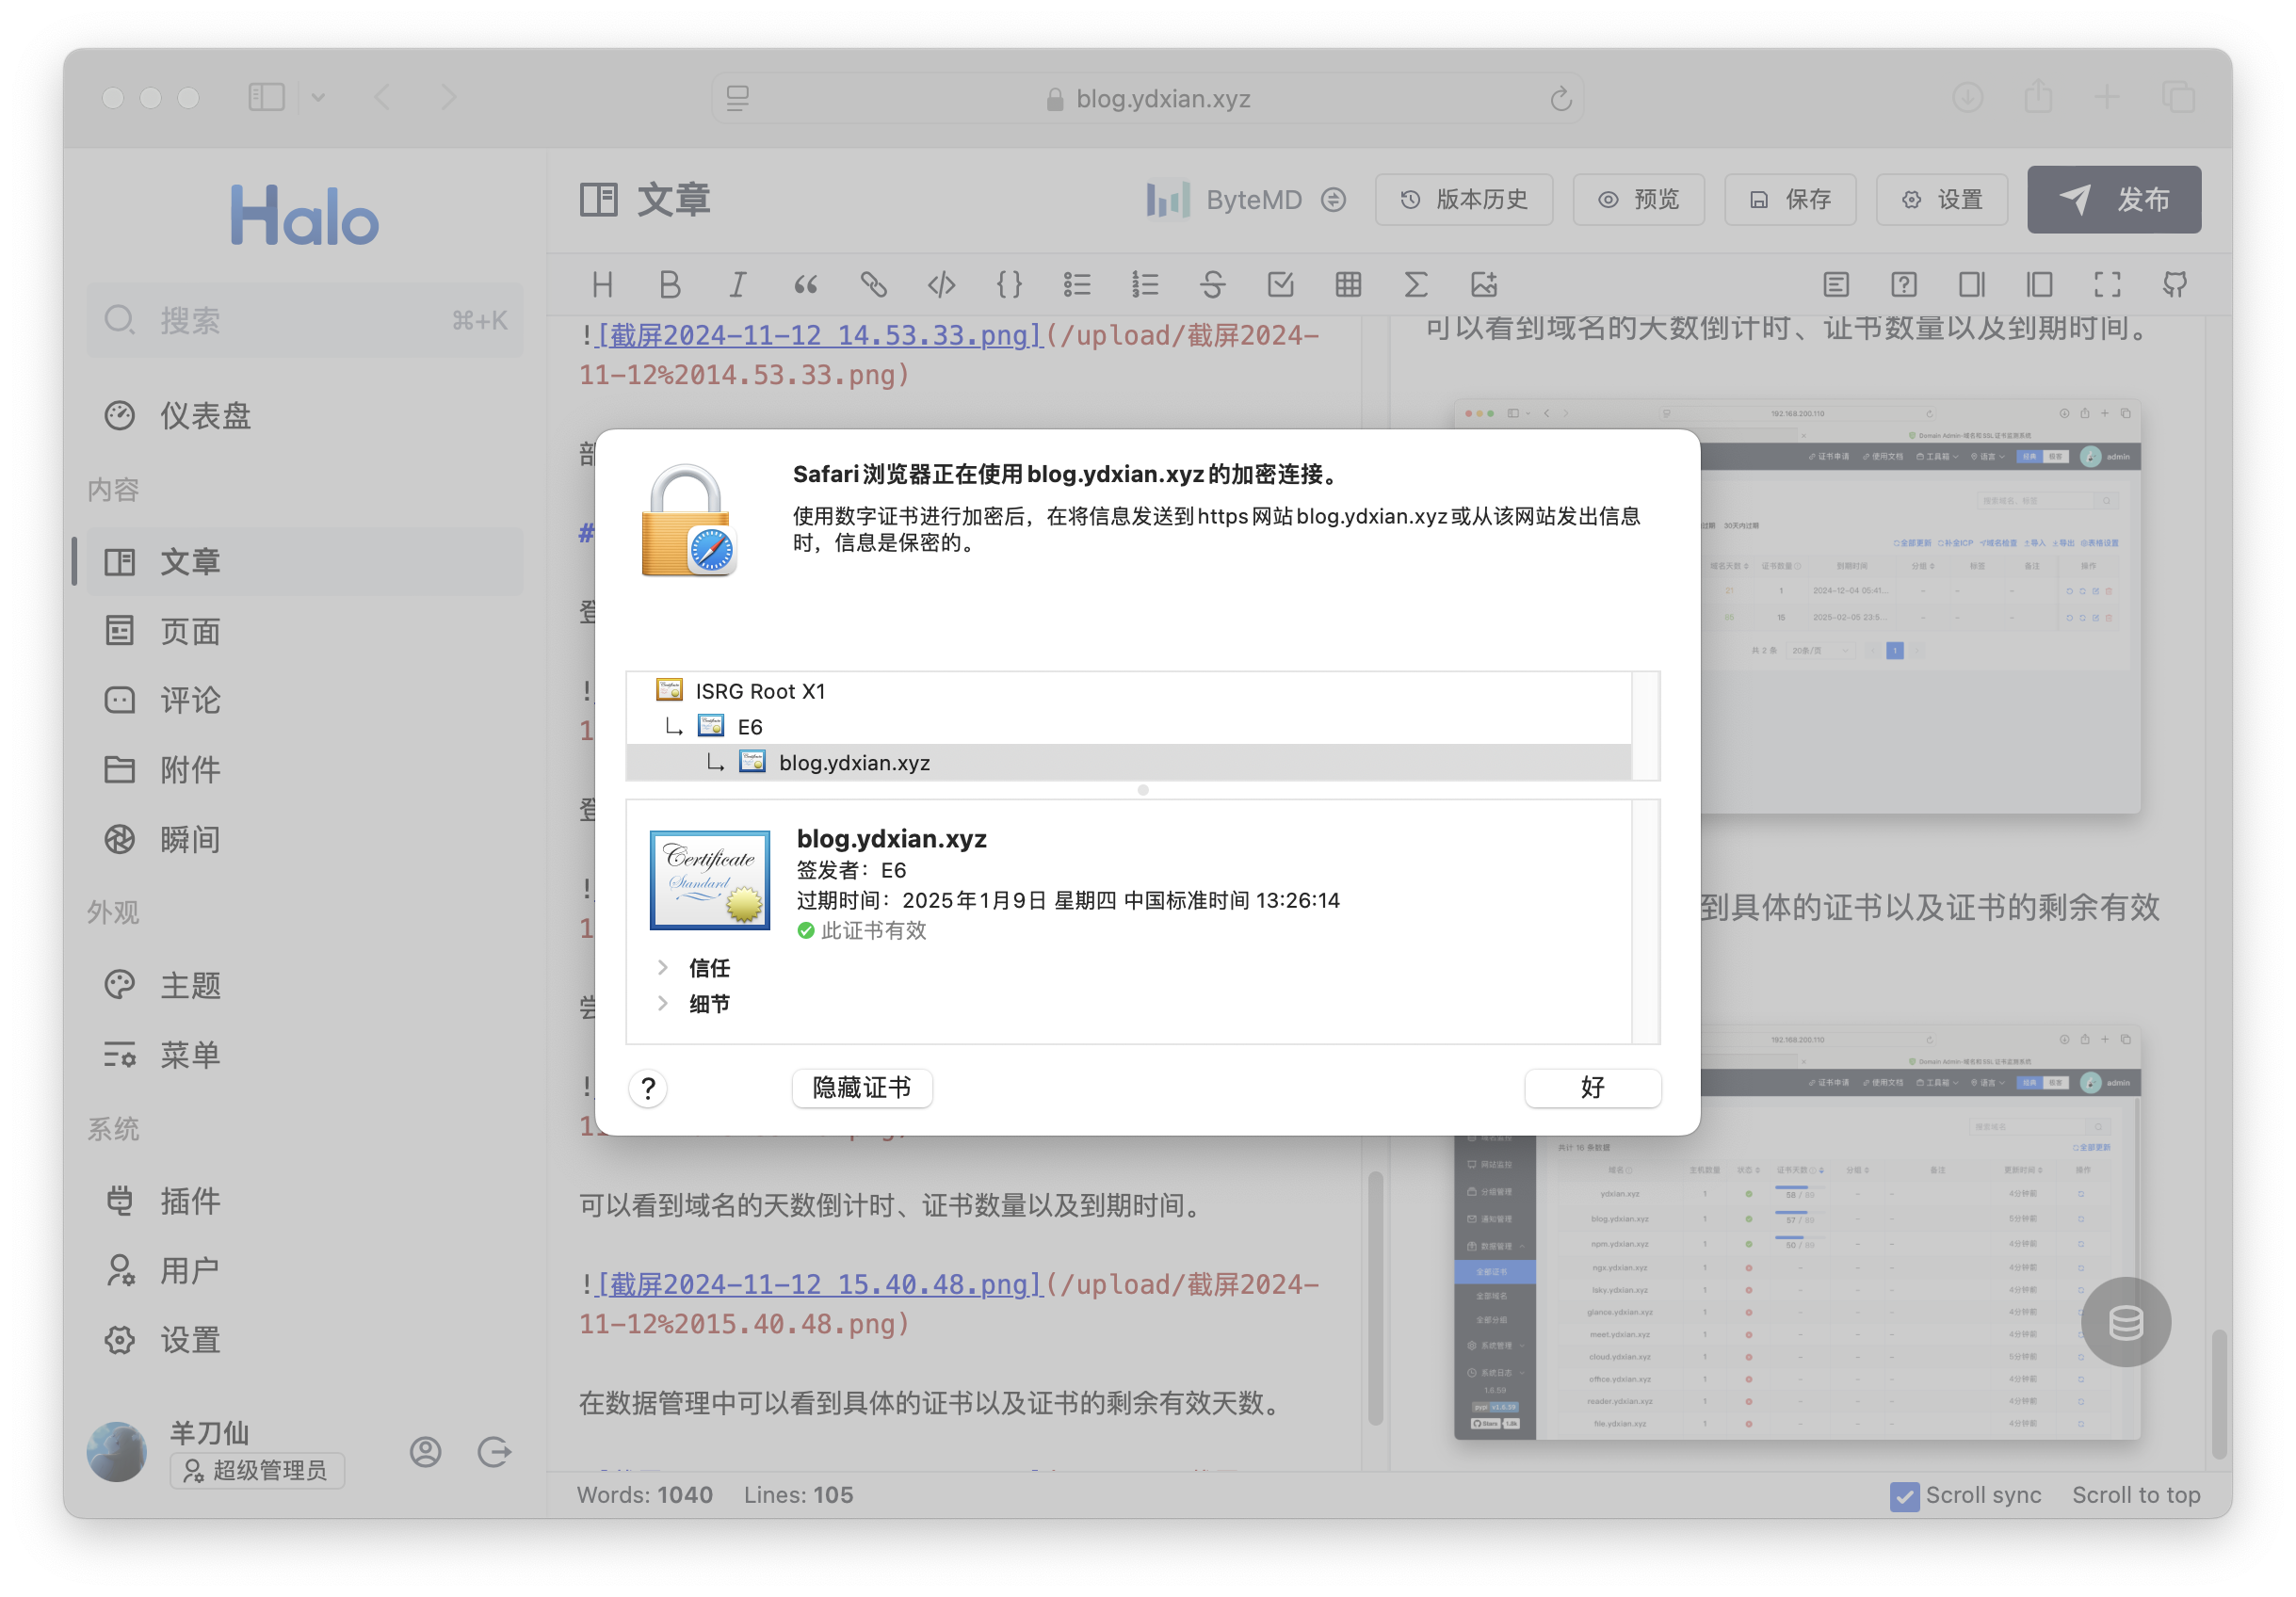This screenshot has width=2296, height=1597.
Task: Switch editor via the ByteMD selector
Action: coord(1246,200)
